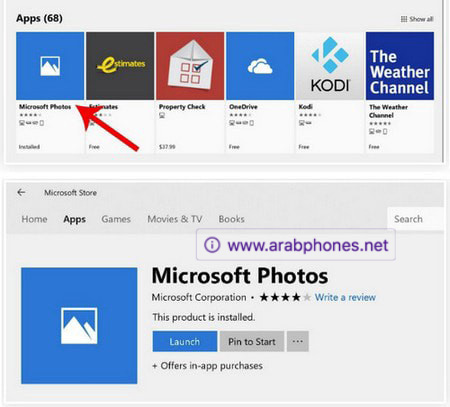Viewport: 450px width, 407px height.
Task: Switch to the Games tab
Action: (116, 219)
